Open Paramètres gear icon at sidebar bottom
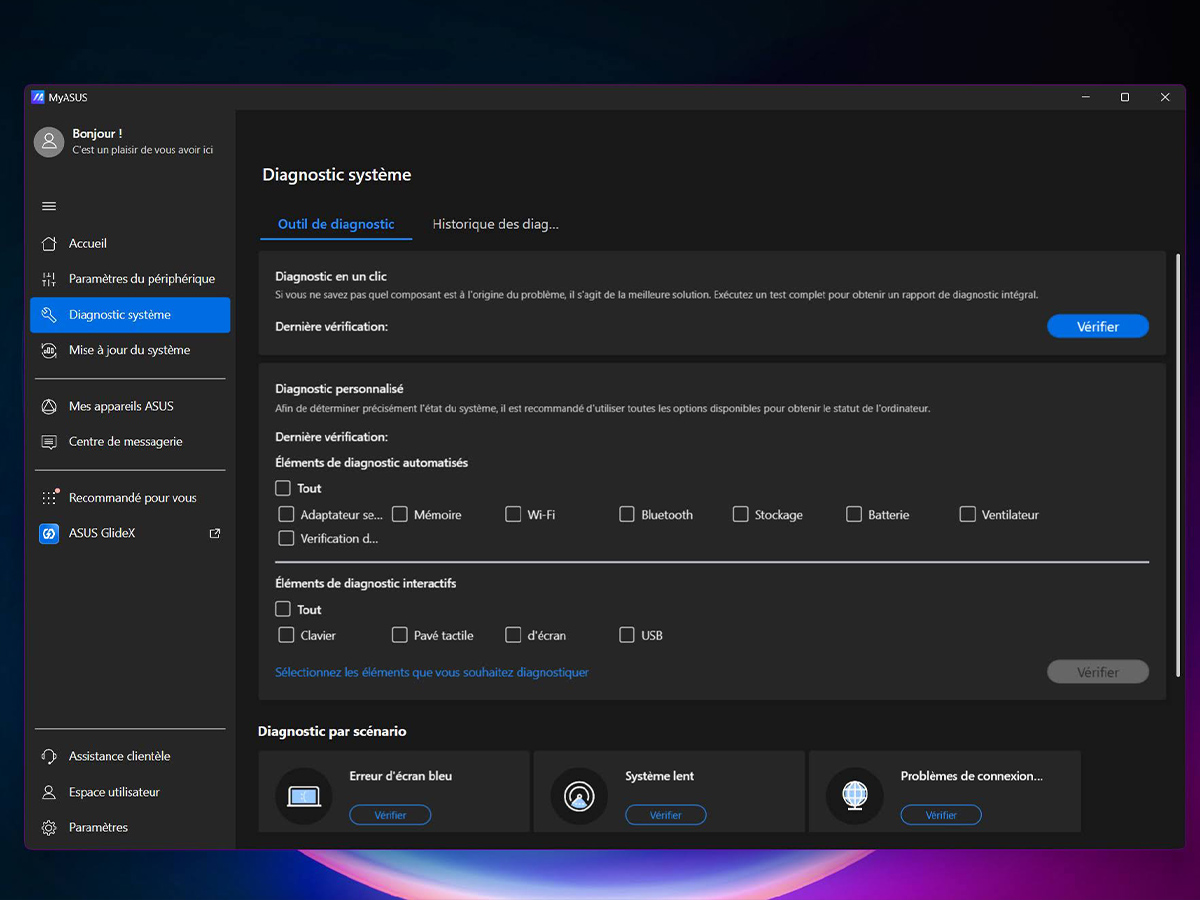Viewport: 1200px width, 900px height. tap(48, 828)
